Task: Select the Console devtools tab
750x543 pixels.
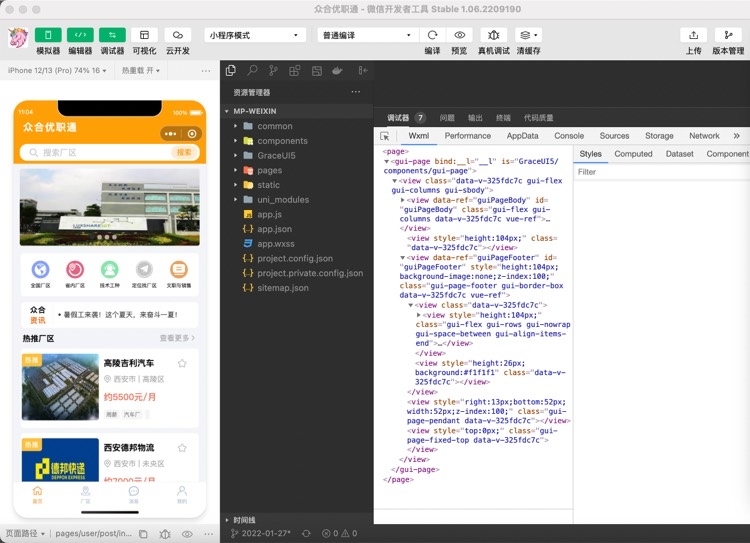Action: (x=569, y=136)
